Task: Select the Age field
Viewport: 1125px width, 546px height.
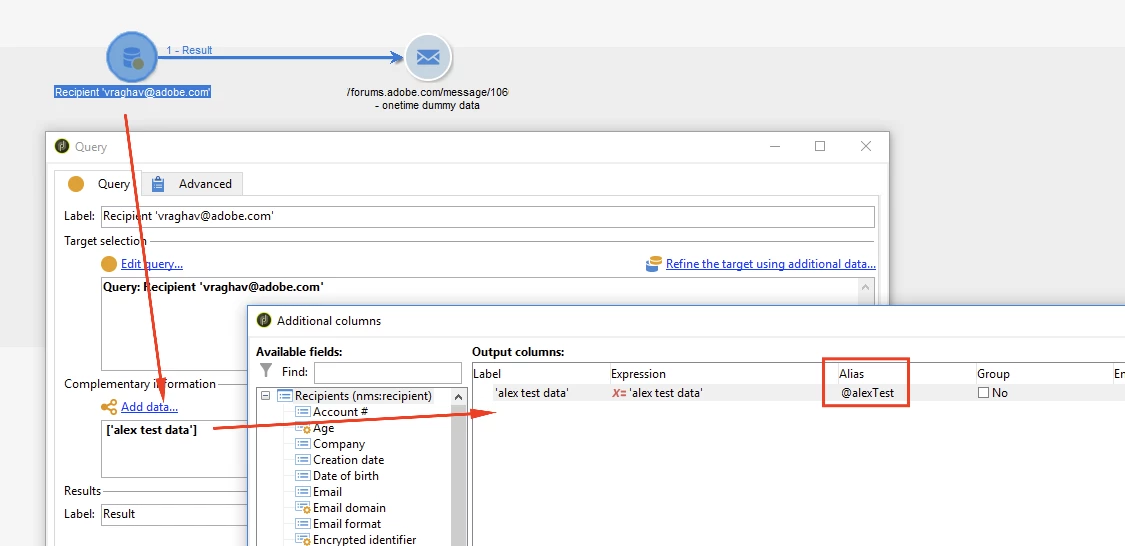Action: (324, 428)
